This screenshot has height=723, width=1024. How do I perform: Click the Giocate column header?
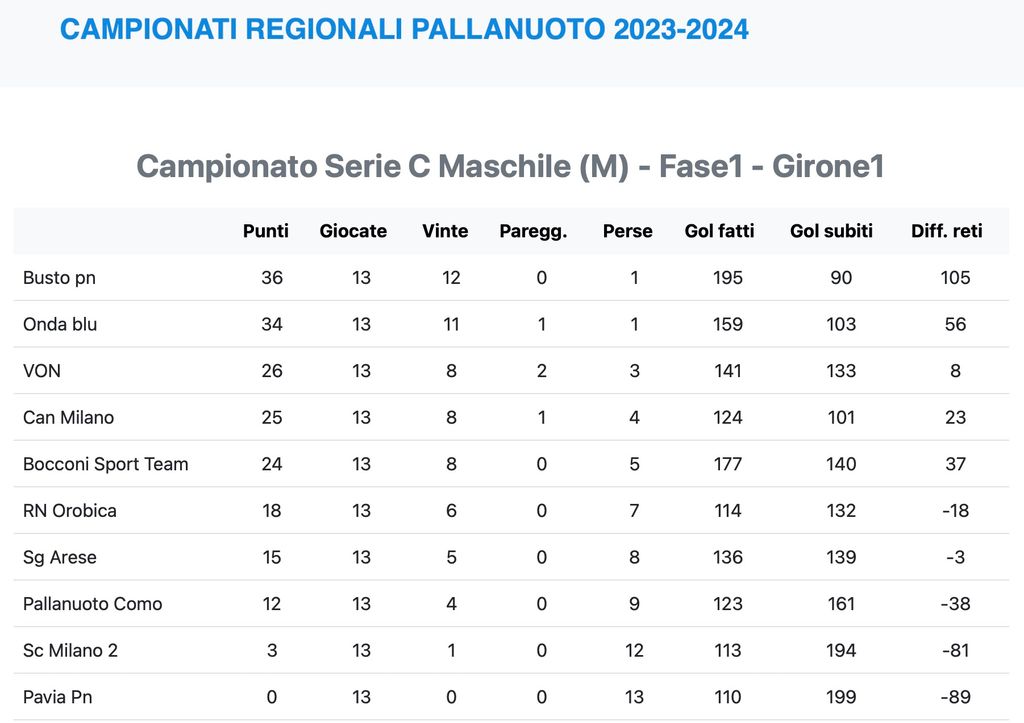coord(353,231)
